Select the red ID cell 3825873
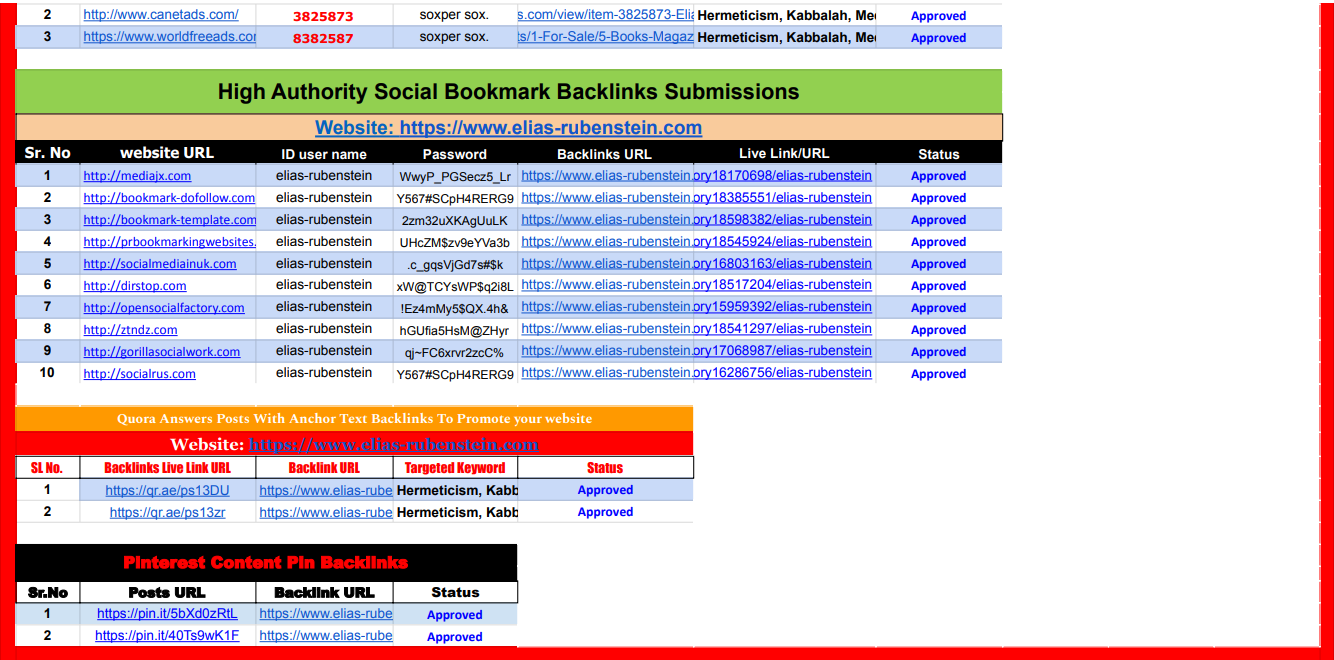The image size is (1334, 660). pyautogui.click(x=323, y=16)
